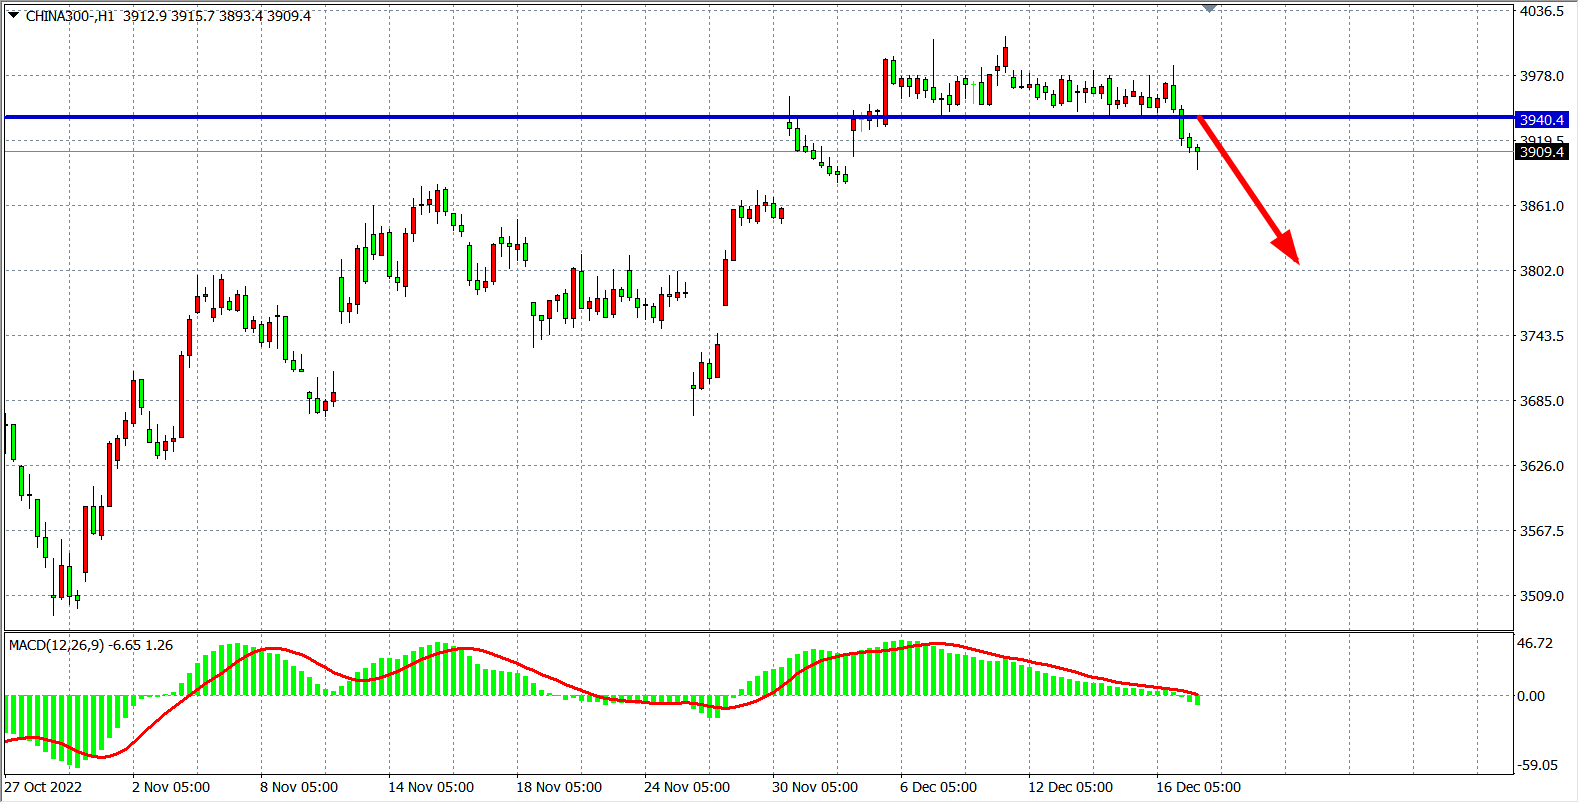Click the 46.72 MACD scale value
Screen dimensions: 1579x803
tap(1535, 643)
